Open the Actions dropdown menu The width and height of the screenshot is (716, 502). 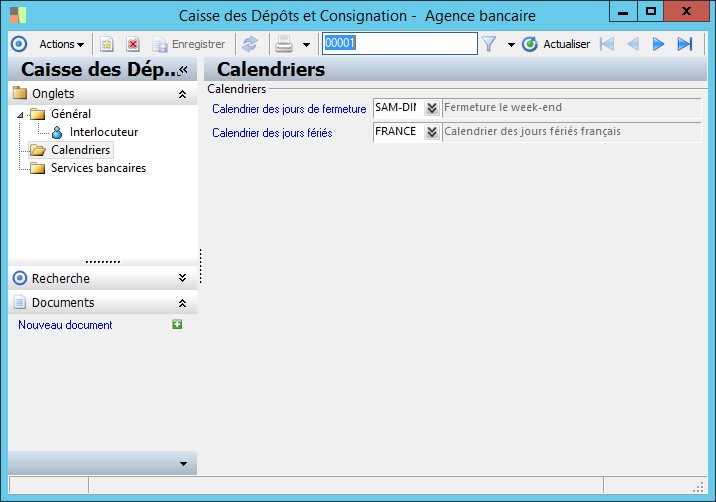click(61, 44)
